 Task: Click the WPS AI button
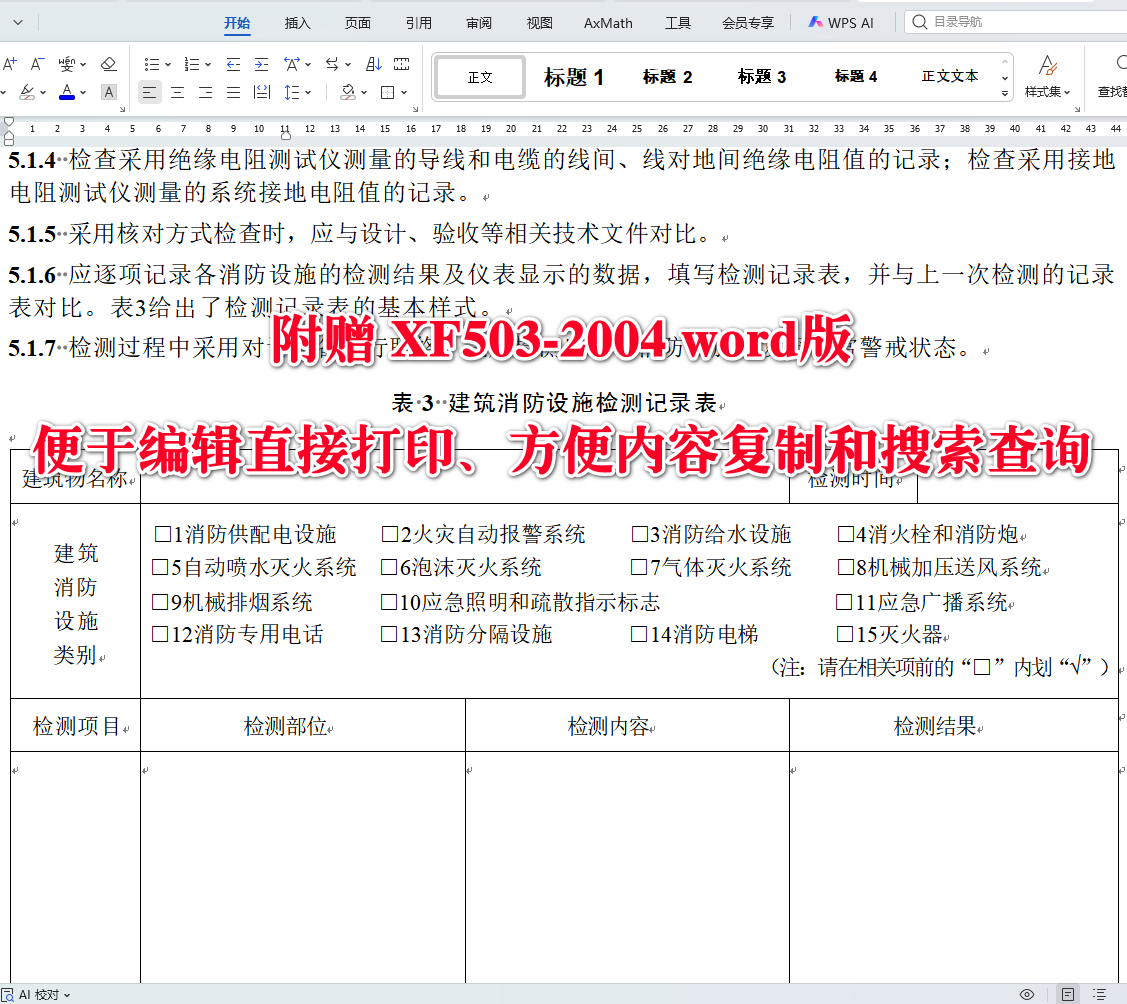tap(842, 22)
